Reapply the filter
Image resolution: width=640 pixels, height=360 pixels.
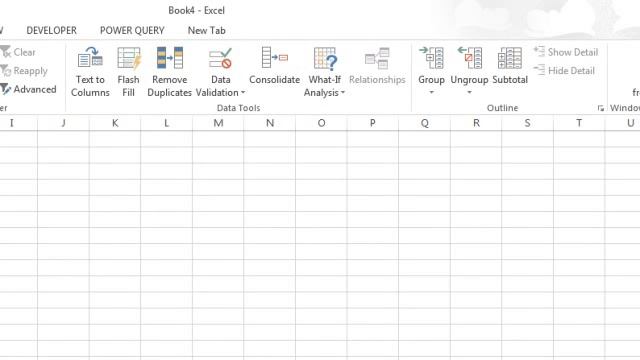(24, 71)
